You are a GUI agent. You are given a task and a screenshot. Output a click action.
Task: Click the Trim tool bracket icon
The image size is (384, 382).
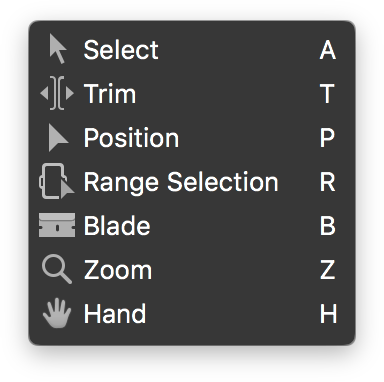point(57,93)
